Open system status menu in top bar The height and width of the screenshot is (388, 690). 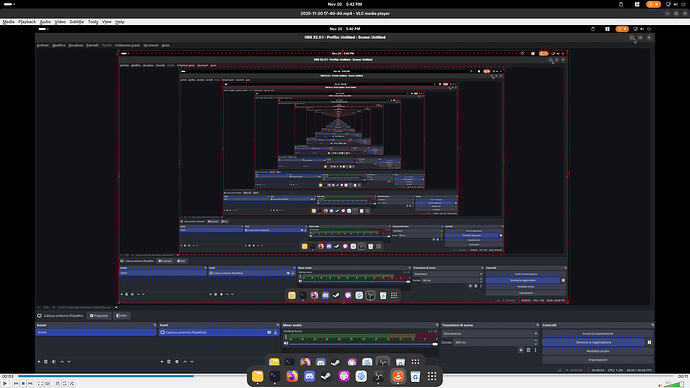tap(676, 4)
